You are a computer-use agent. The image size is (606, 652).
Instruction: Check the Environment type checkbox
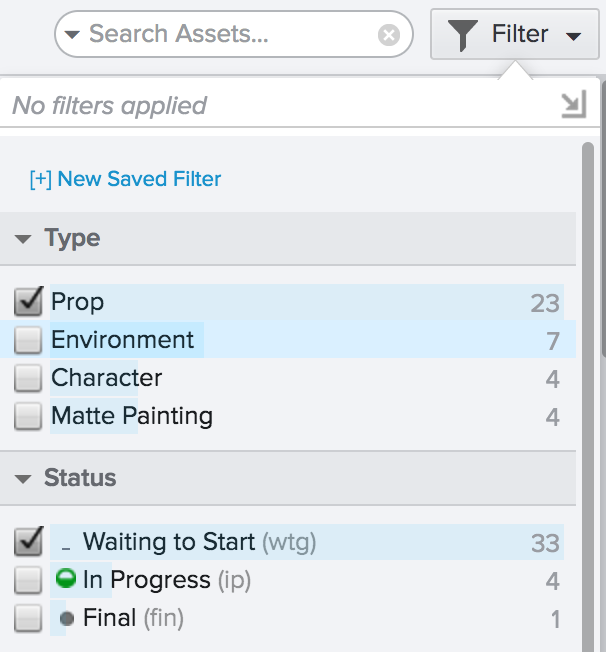[28, 340]
